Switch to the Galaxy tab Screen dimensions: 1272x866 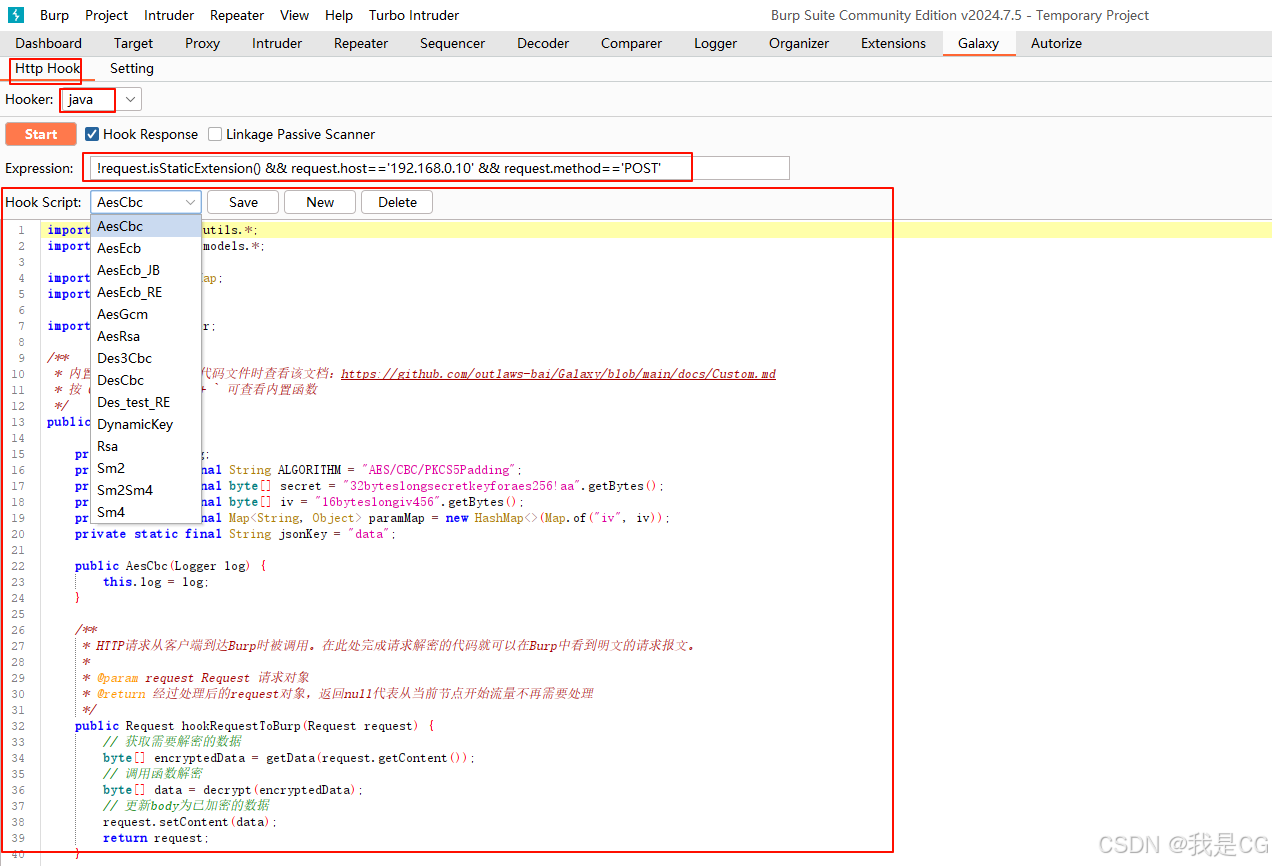(x=978, y=43)
